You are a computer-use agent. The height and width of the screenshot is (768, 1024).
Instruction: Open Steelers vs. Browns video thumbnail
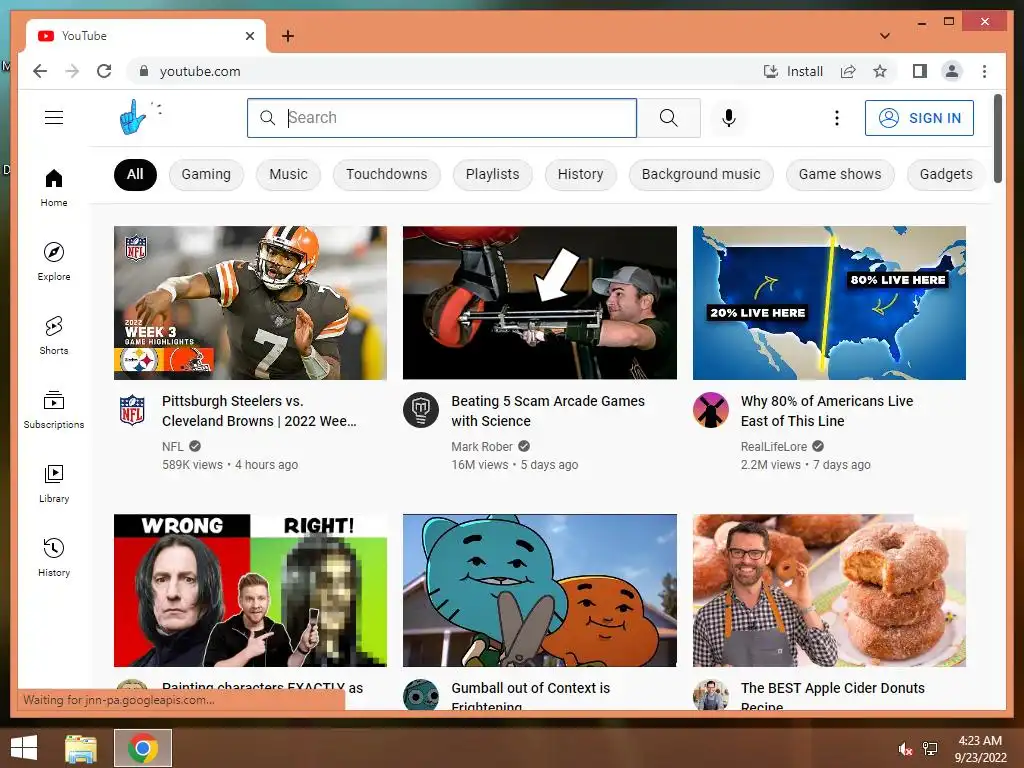click(250, 302)
